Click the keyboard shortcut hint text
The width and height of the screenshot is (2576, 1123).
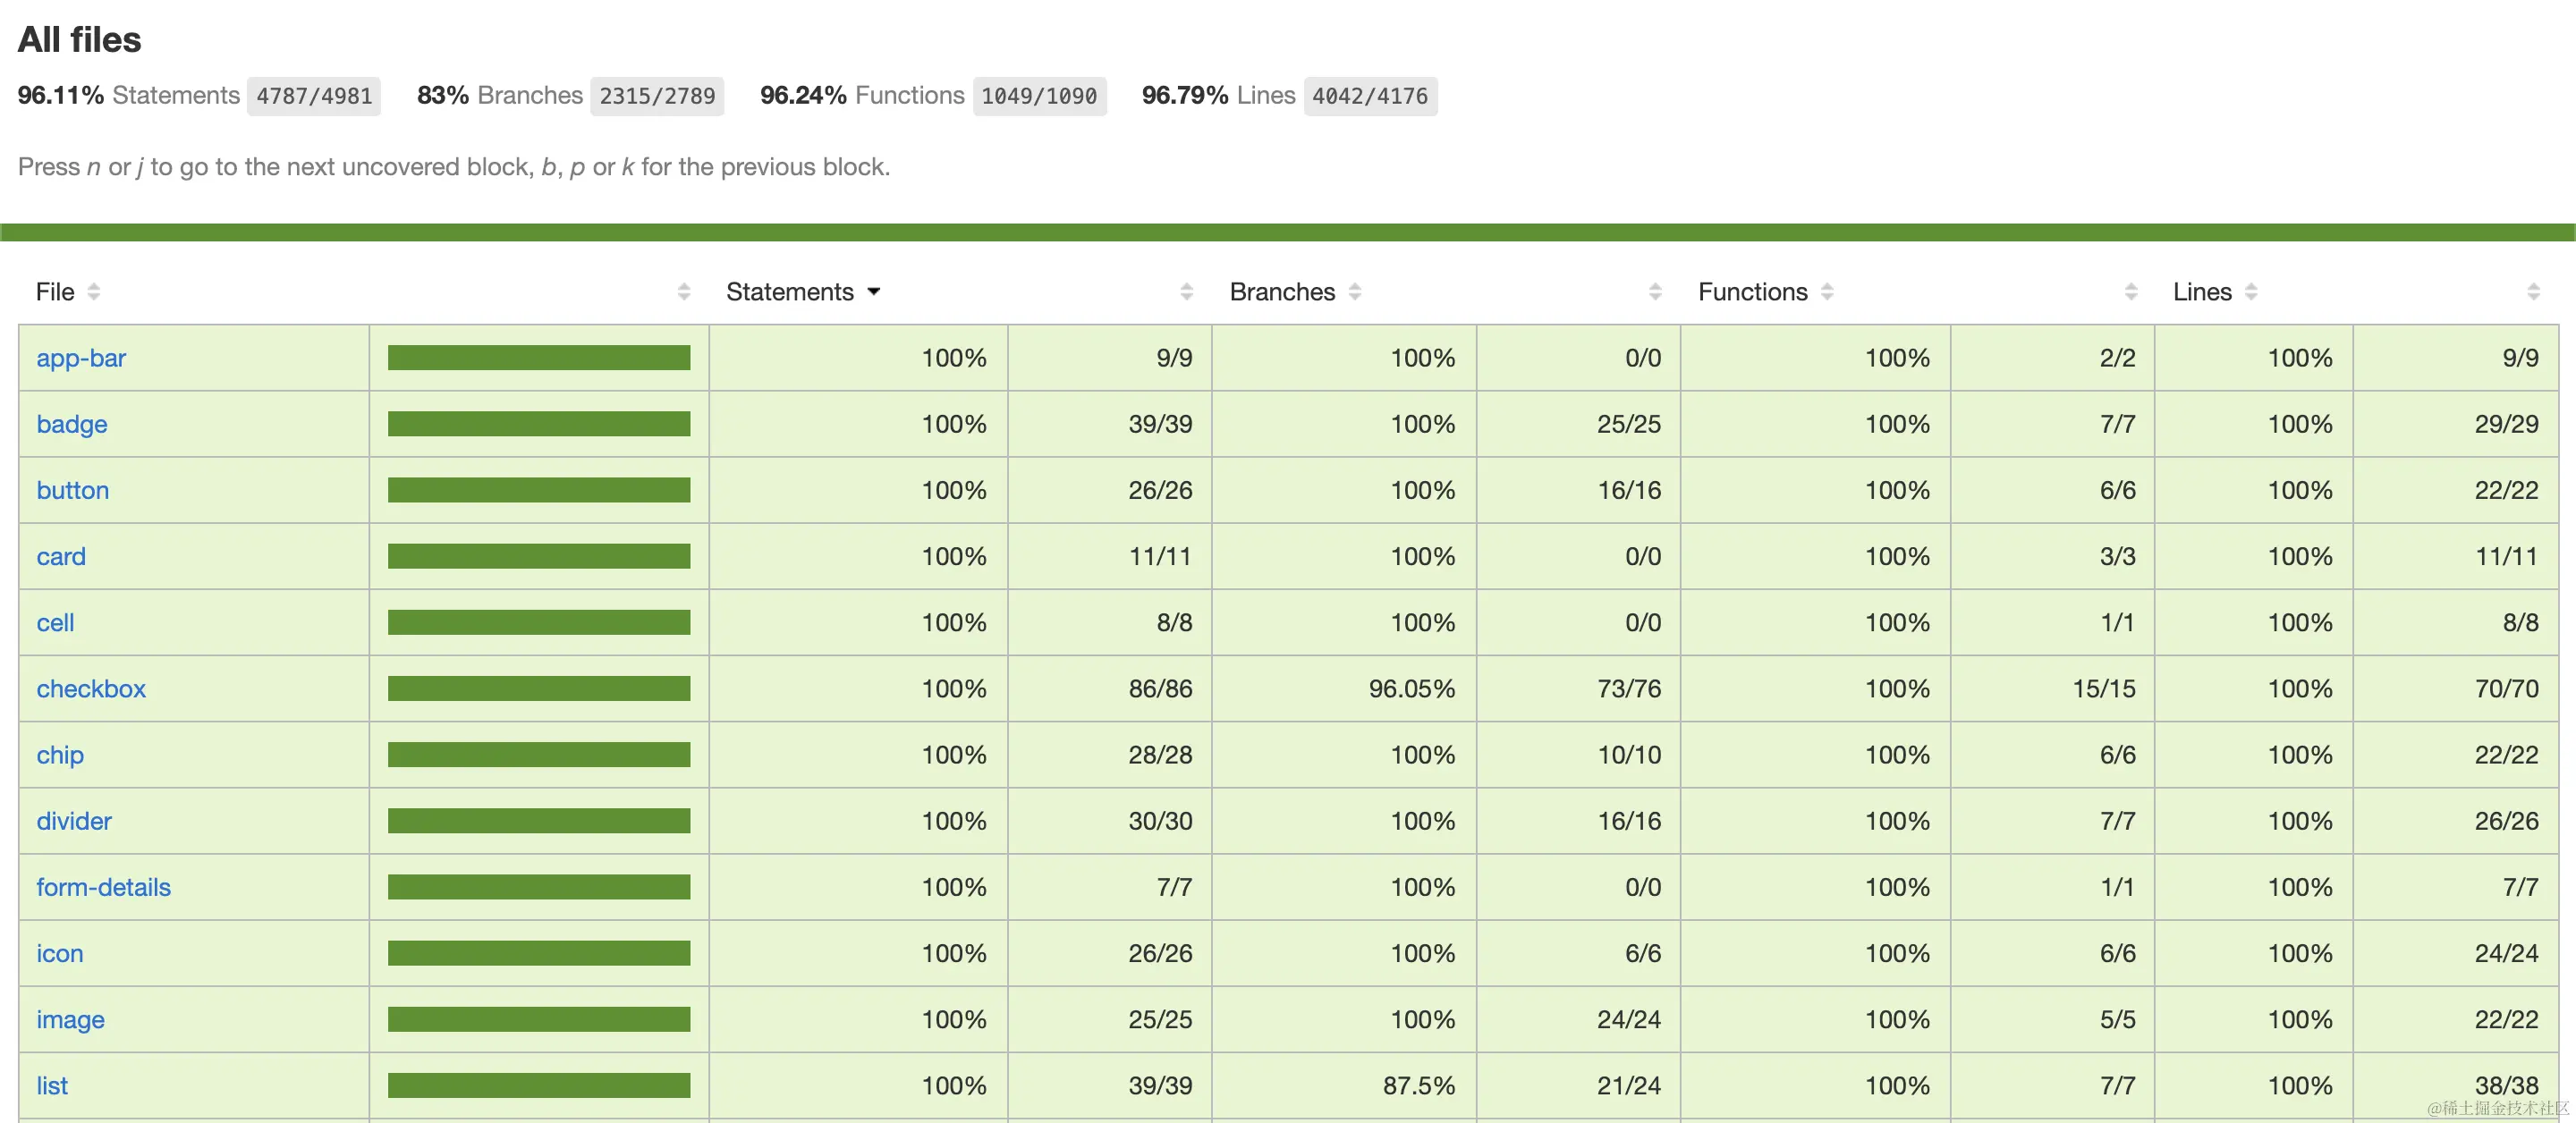pyautogui.click(x=454, y=167)
